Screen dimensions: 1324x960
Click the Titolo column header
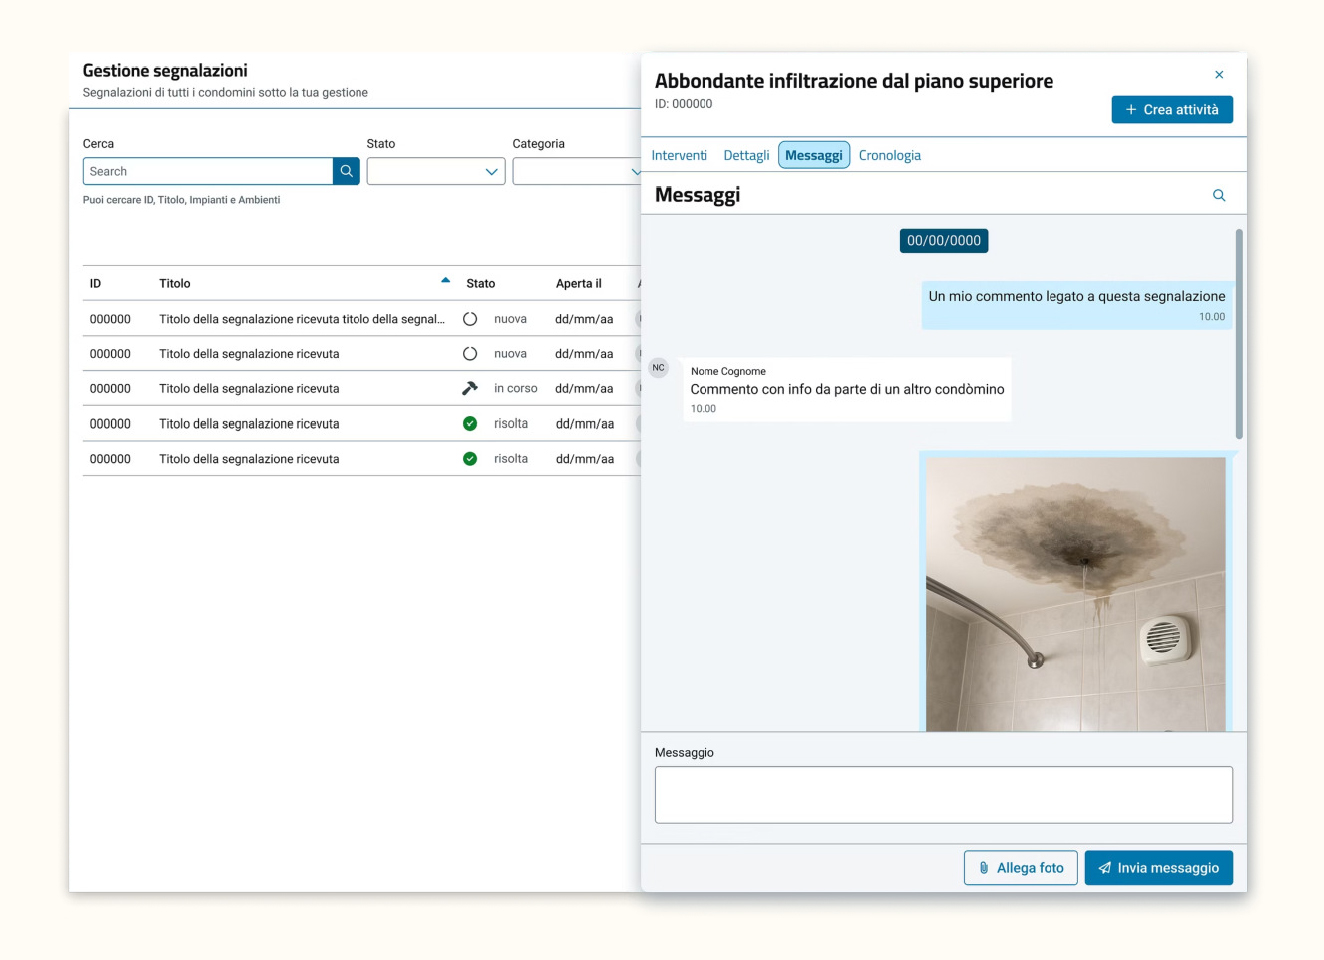coord(175,284)
